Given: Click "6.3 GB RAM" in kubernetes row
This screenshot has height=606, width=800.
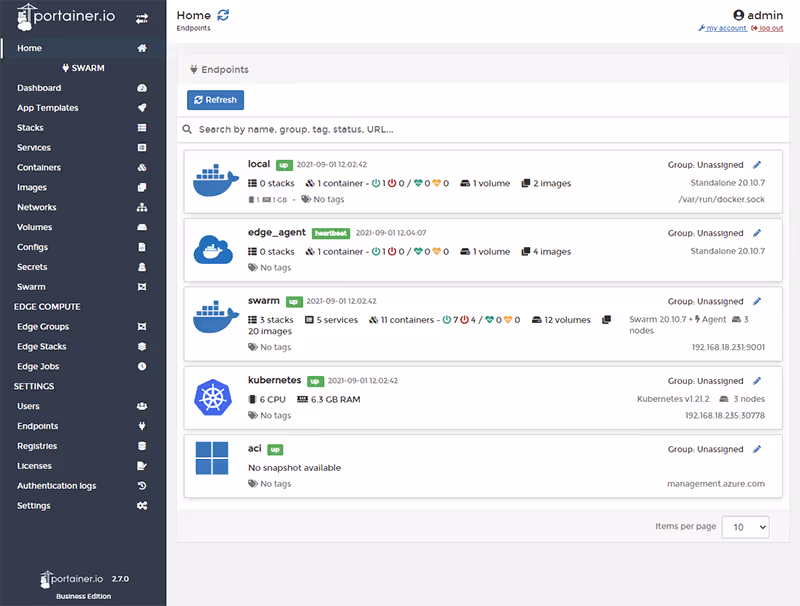Looking at the screenshot, I should click(x=329, y=399).
